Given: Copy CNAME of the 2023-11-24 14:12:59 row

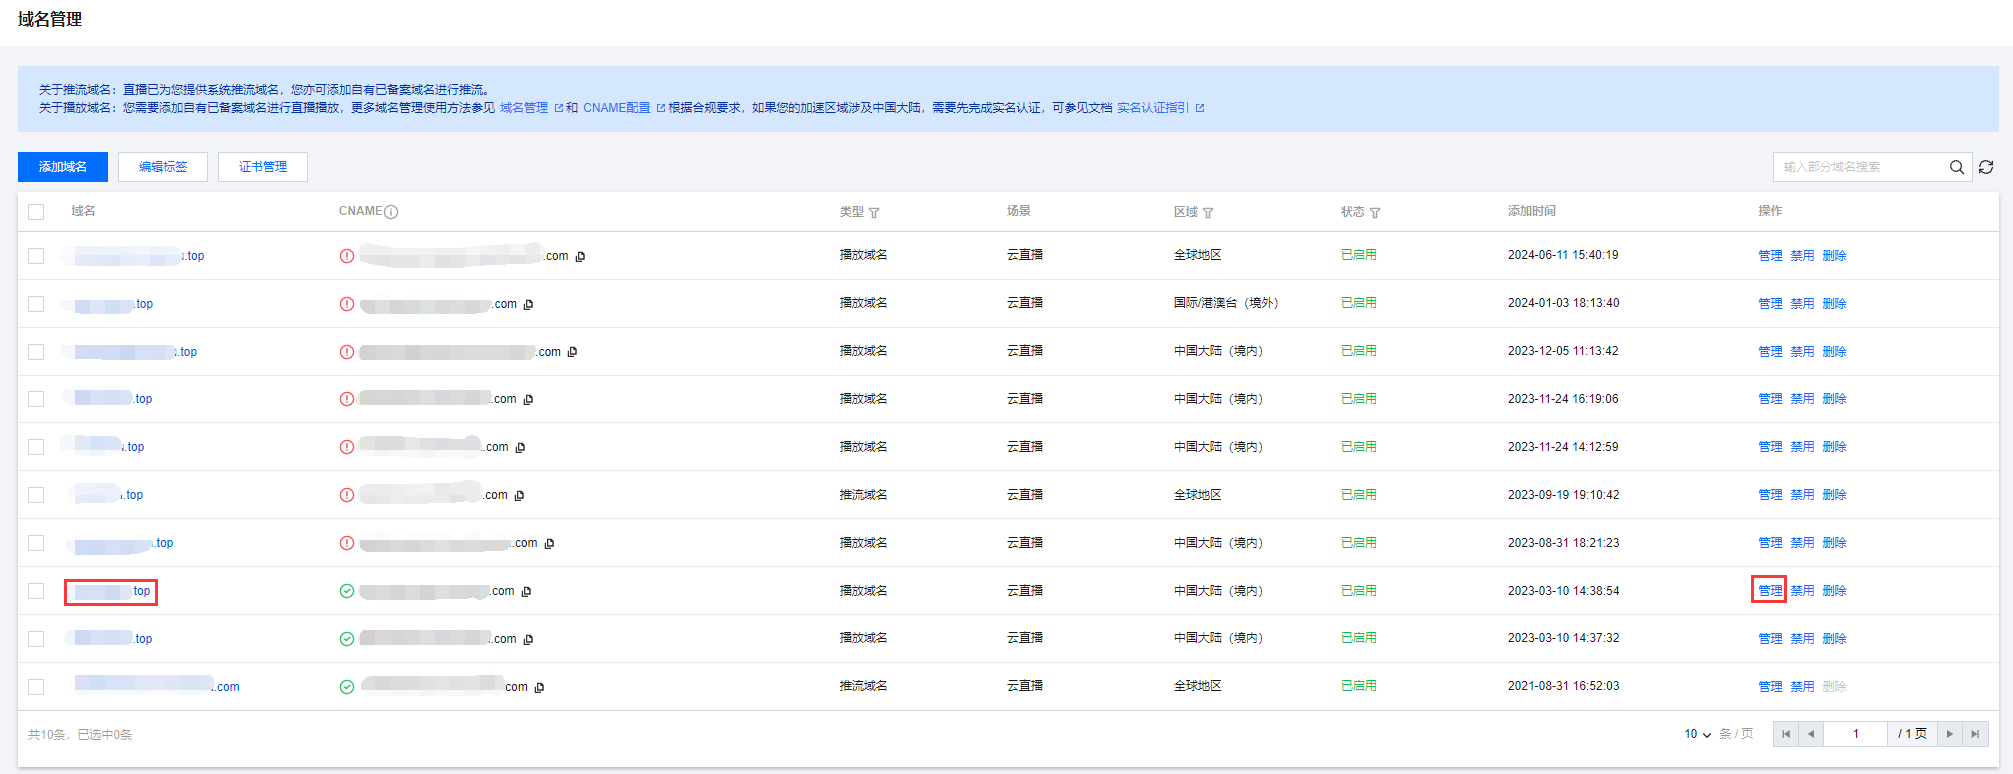Looking at the screenshot, I should [520, 448].
